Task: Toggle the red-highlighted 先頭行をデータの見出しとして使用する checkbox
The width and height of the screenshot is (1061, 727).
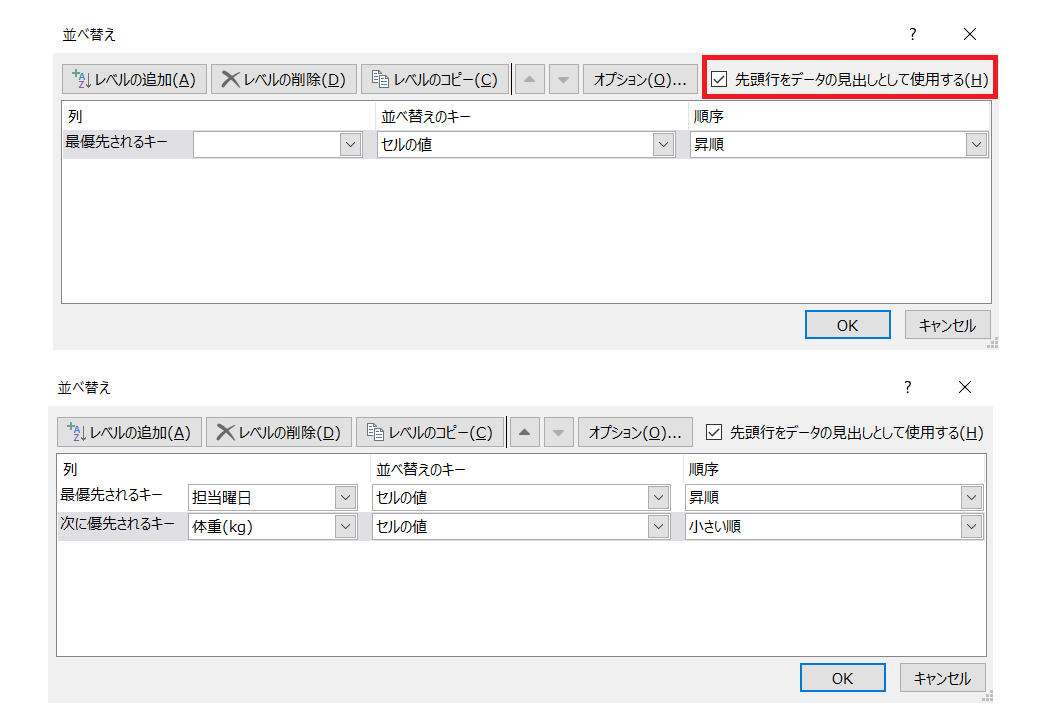Action: pos(719,80)
